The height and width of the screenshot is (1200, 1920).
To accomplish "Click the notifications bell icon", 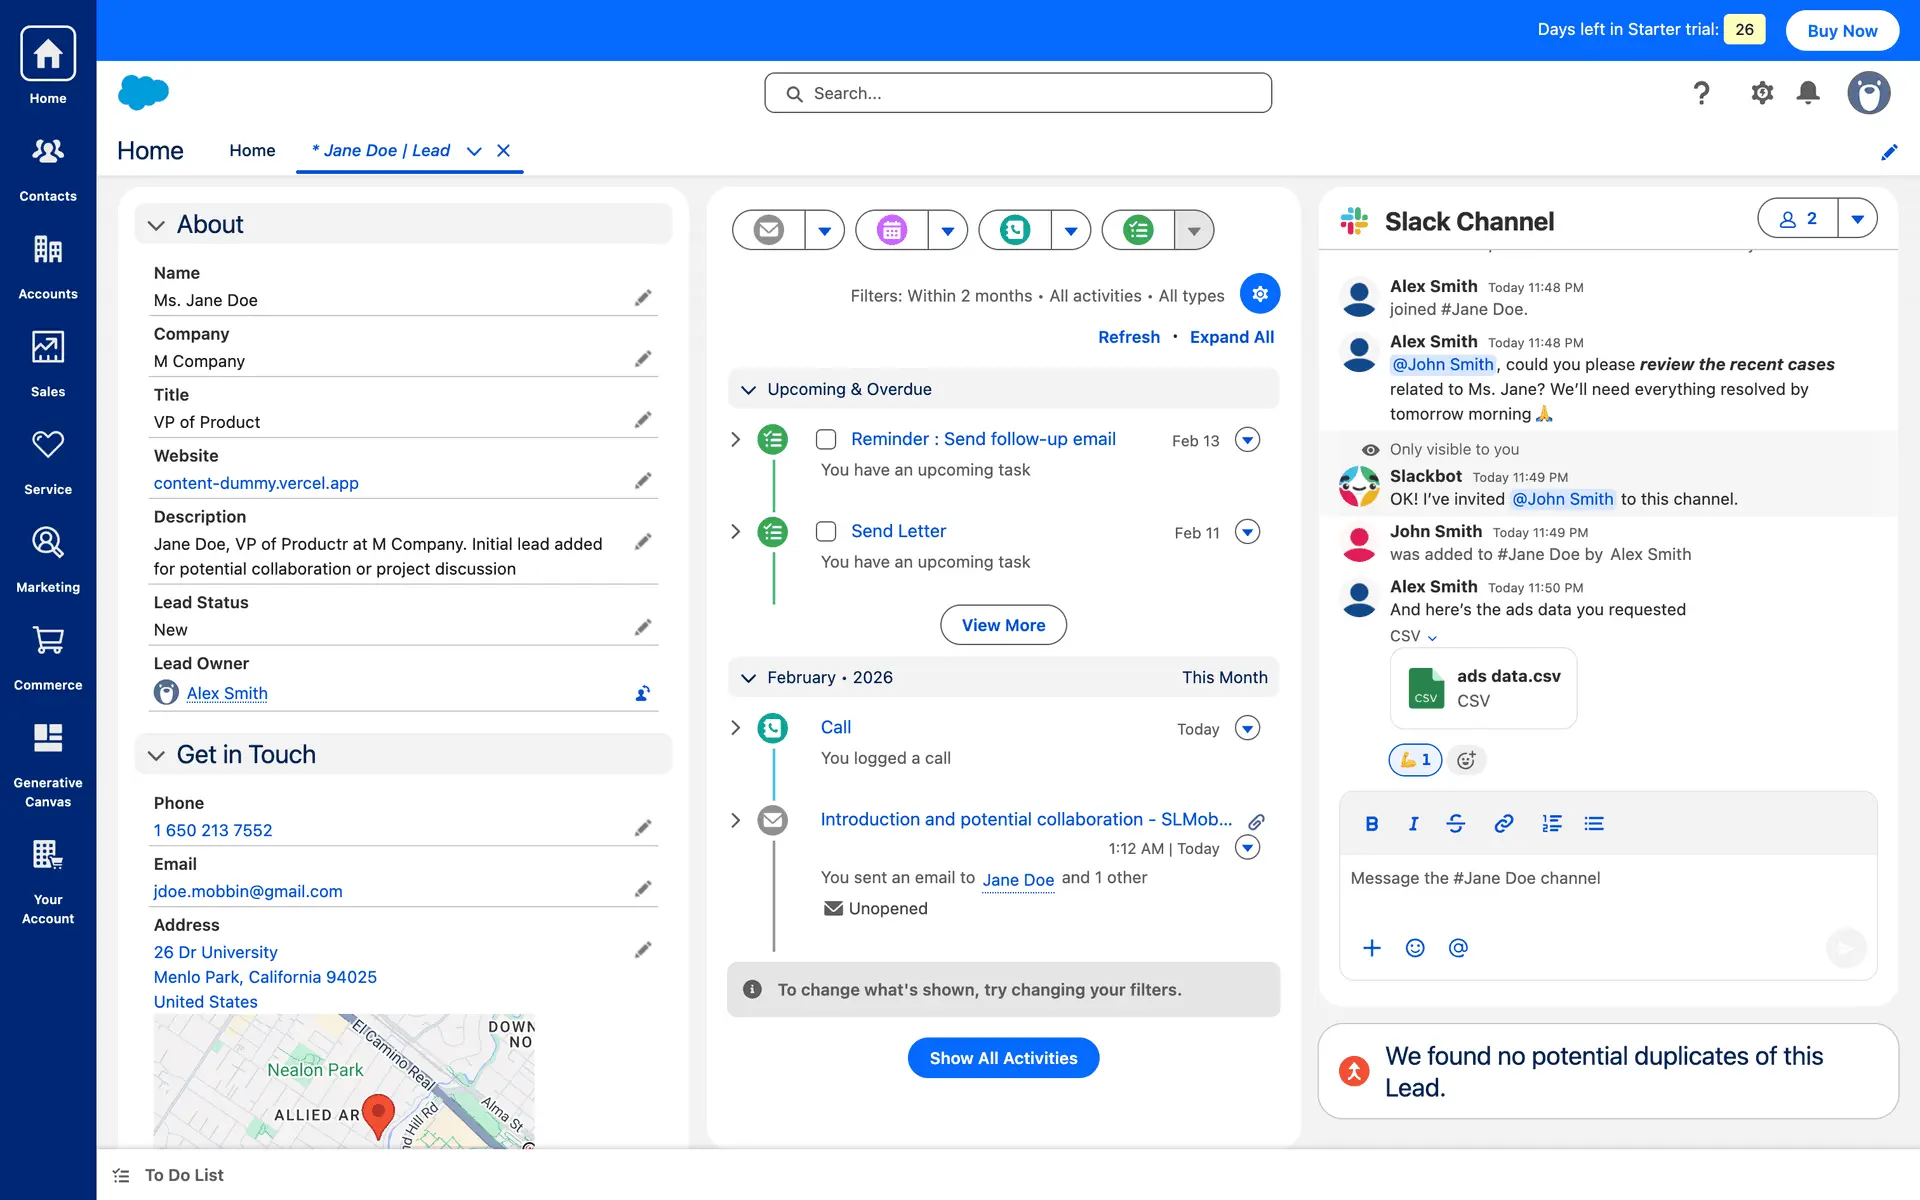I will 1808,93.
